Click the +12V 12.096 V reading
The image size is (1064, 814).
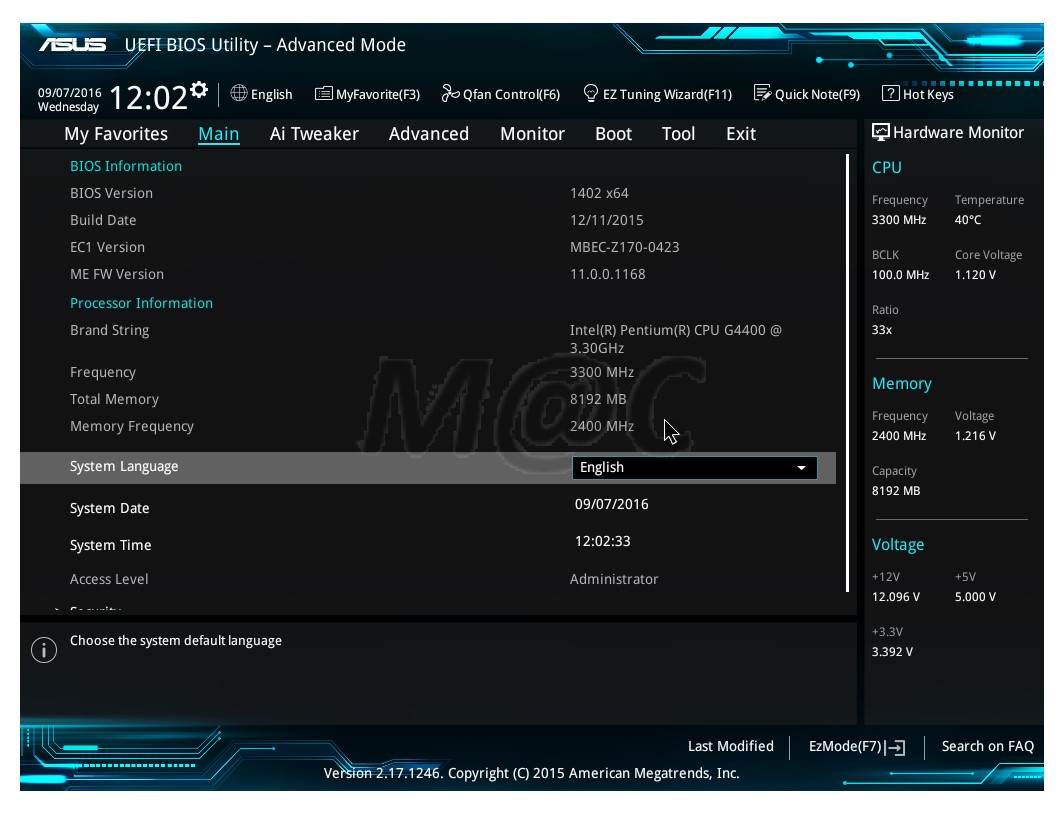click(x=896, y=597)
